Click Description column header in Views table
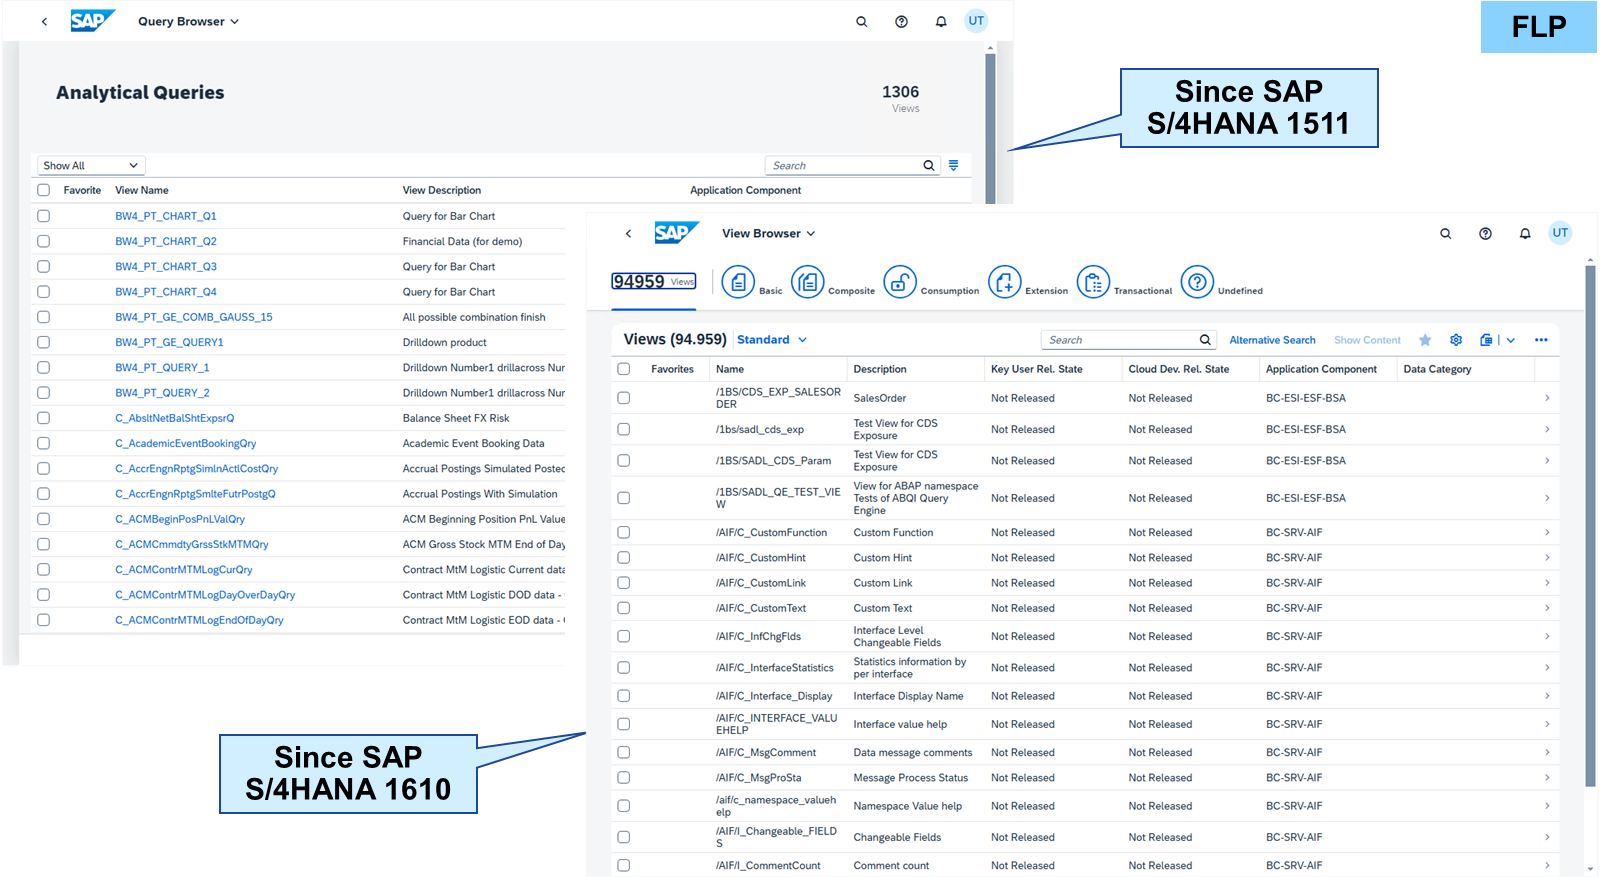The width and height of the screenshot is (1600, 877). coord(879,369)
